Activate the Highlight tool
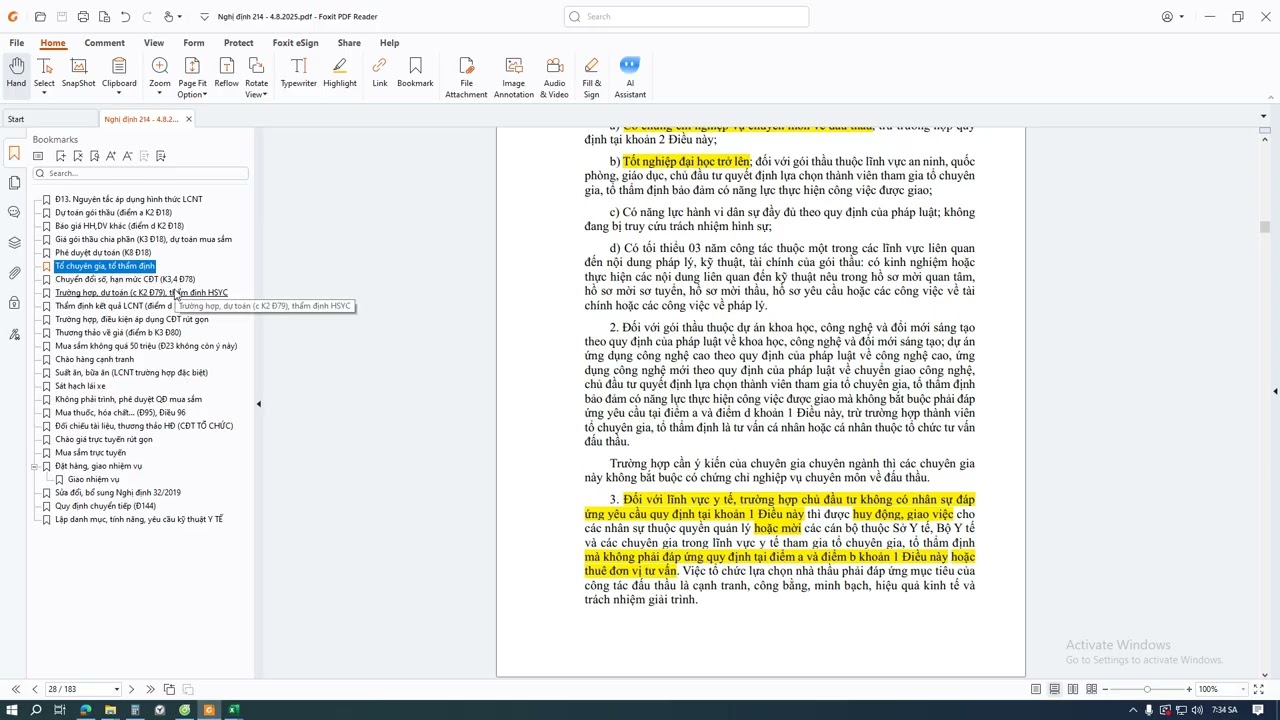 tap(340, 73)
